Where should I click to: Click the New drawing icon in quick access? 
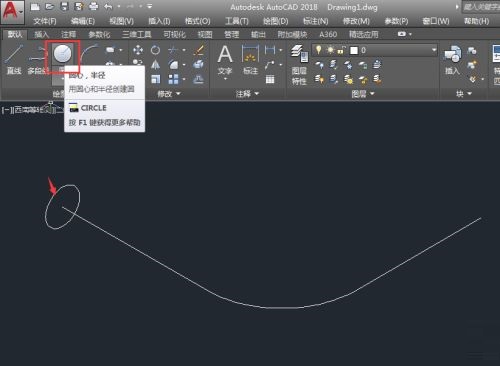point(35,7)
